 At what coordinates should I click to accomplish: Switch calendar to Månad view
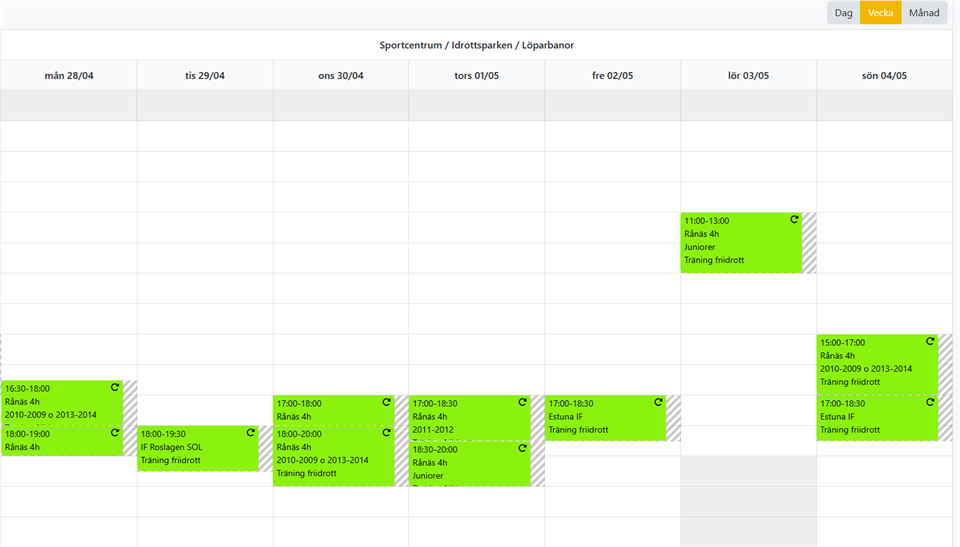pyautogui.click(x=924, y=13)
